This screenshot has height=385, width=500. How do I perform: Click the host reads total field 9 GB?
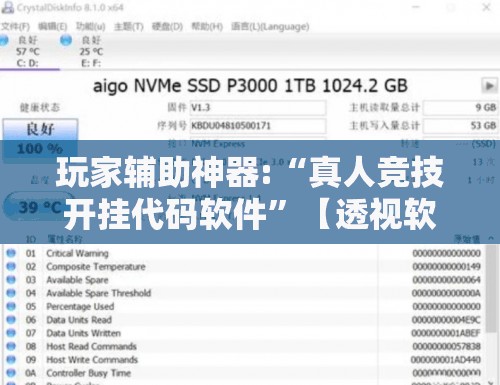(461, 108)
